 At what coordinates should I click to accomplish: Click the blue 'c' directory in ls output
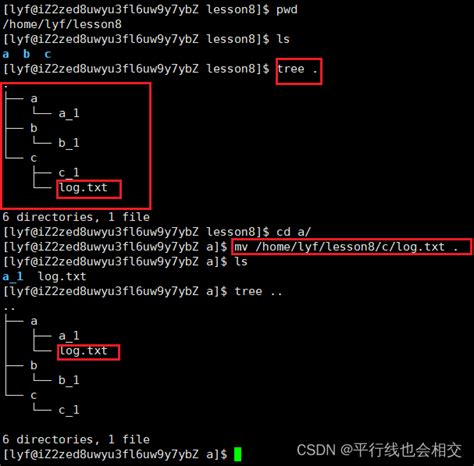[x=48, y=54]
